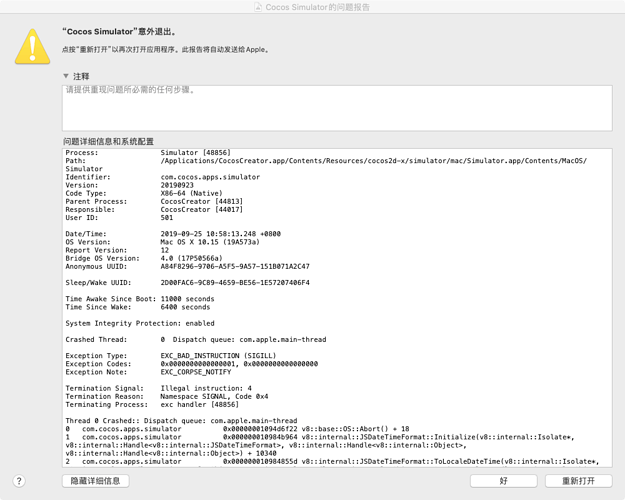Click System Integrity Protection: enabled line

pyautogui.click(x=140, y=323)
